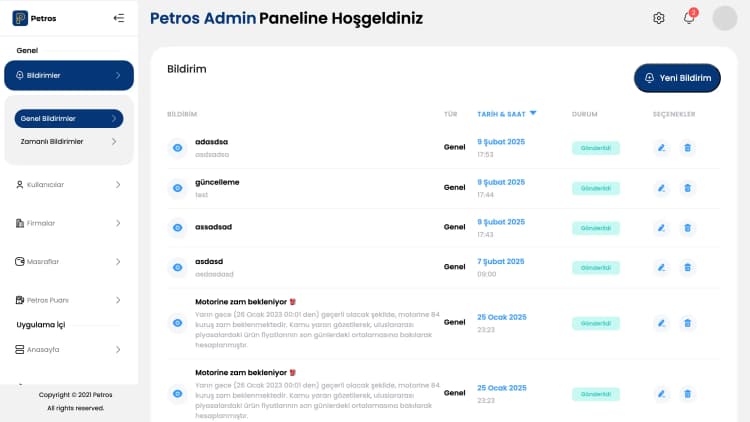
Task: Click the edit pencil for adasdsa notification
Action: [x=661, y=148]
